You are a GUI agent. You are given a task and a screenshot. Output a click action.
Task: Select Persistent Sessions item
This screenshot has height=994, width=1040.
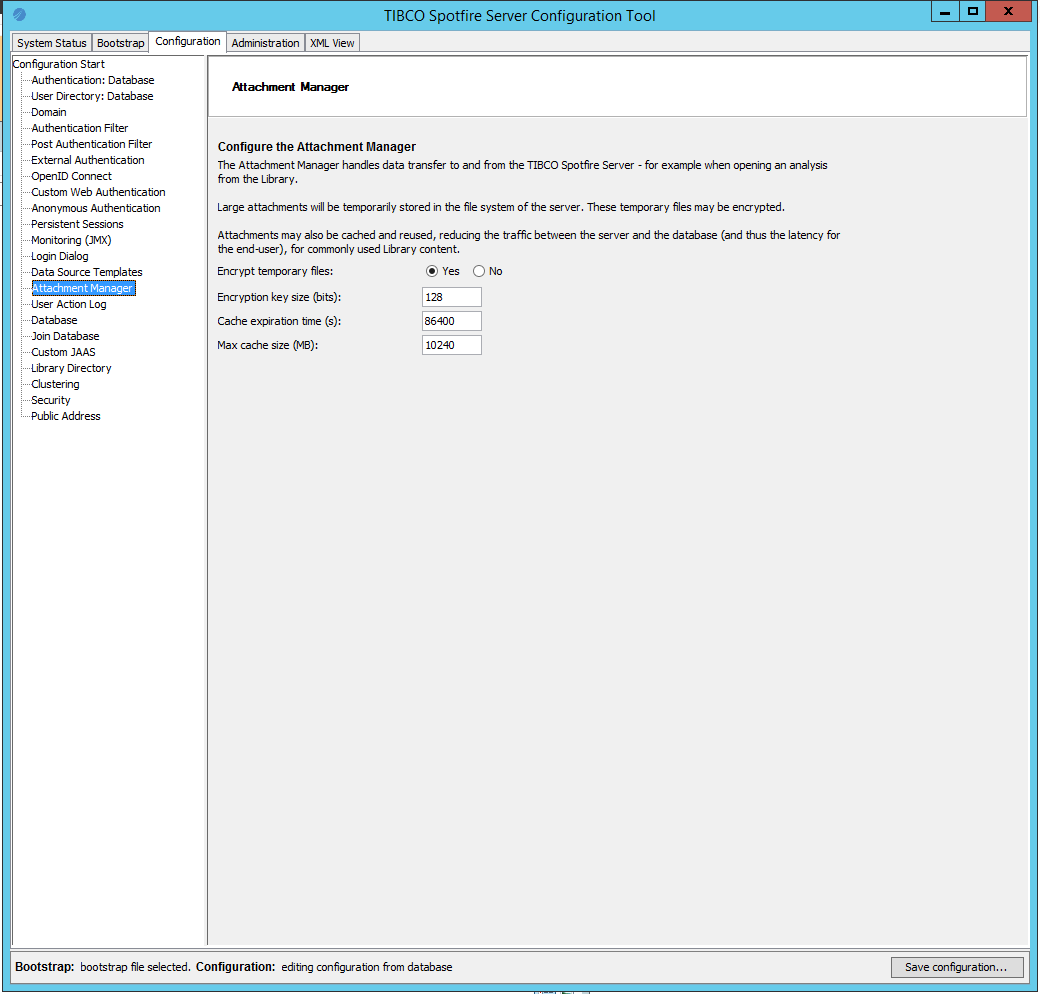77,224
